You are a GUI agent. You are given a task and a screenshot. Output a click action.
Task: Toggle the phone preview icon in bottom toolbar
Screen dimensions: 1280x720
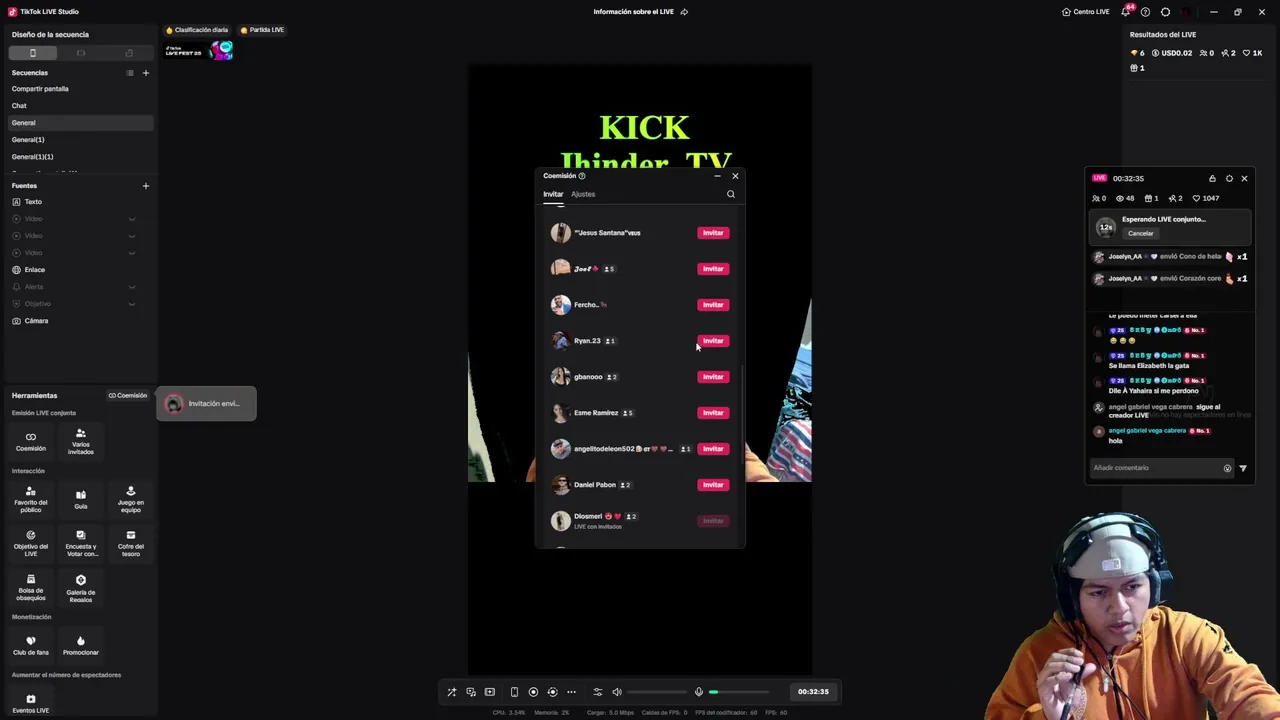pos(514,692)
